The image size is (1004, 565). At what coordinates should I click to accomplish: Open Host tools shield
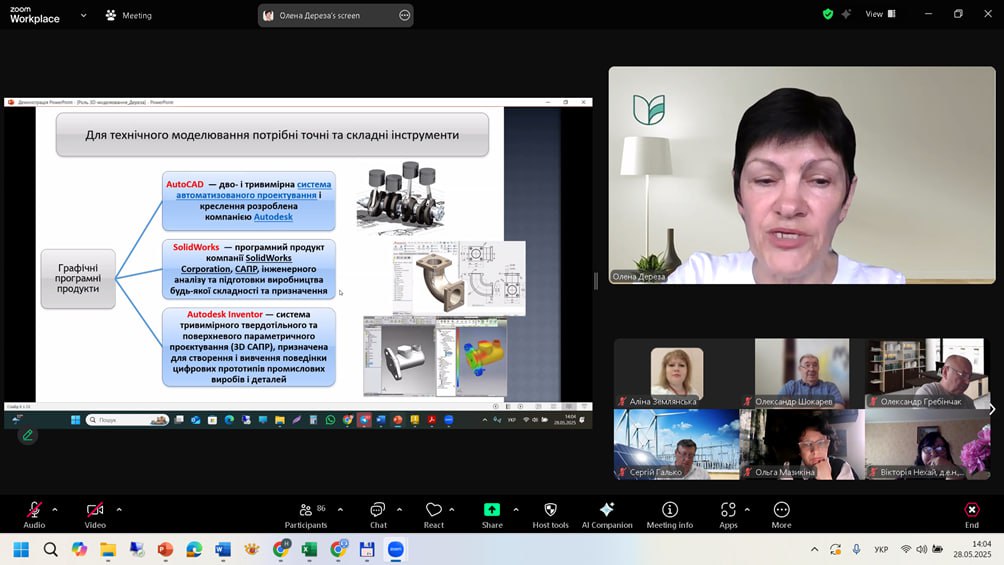coord(550,514)
